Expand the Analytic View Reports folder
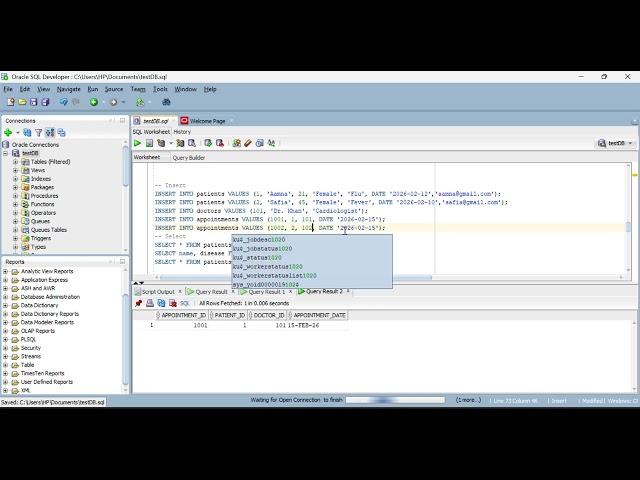This screenshot has width=640, height=480. (6, 271)
